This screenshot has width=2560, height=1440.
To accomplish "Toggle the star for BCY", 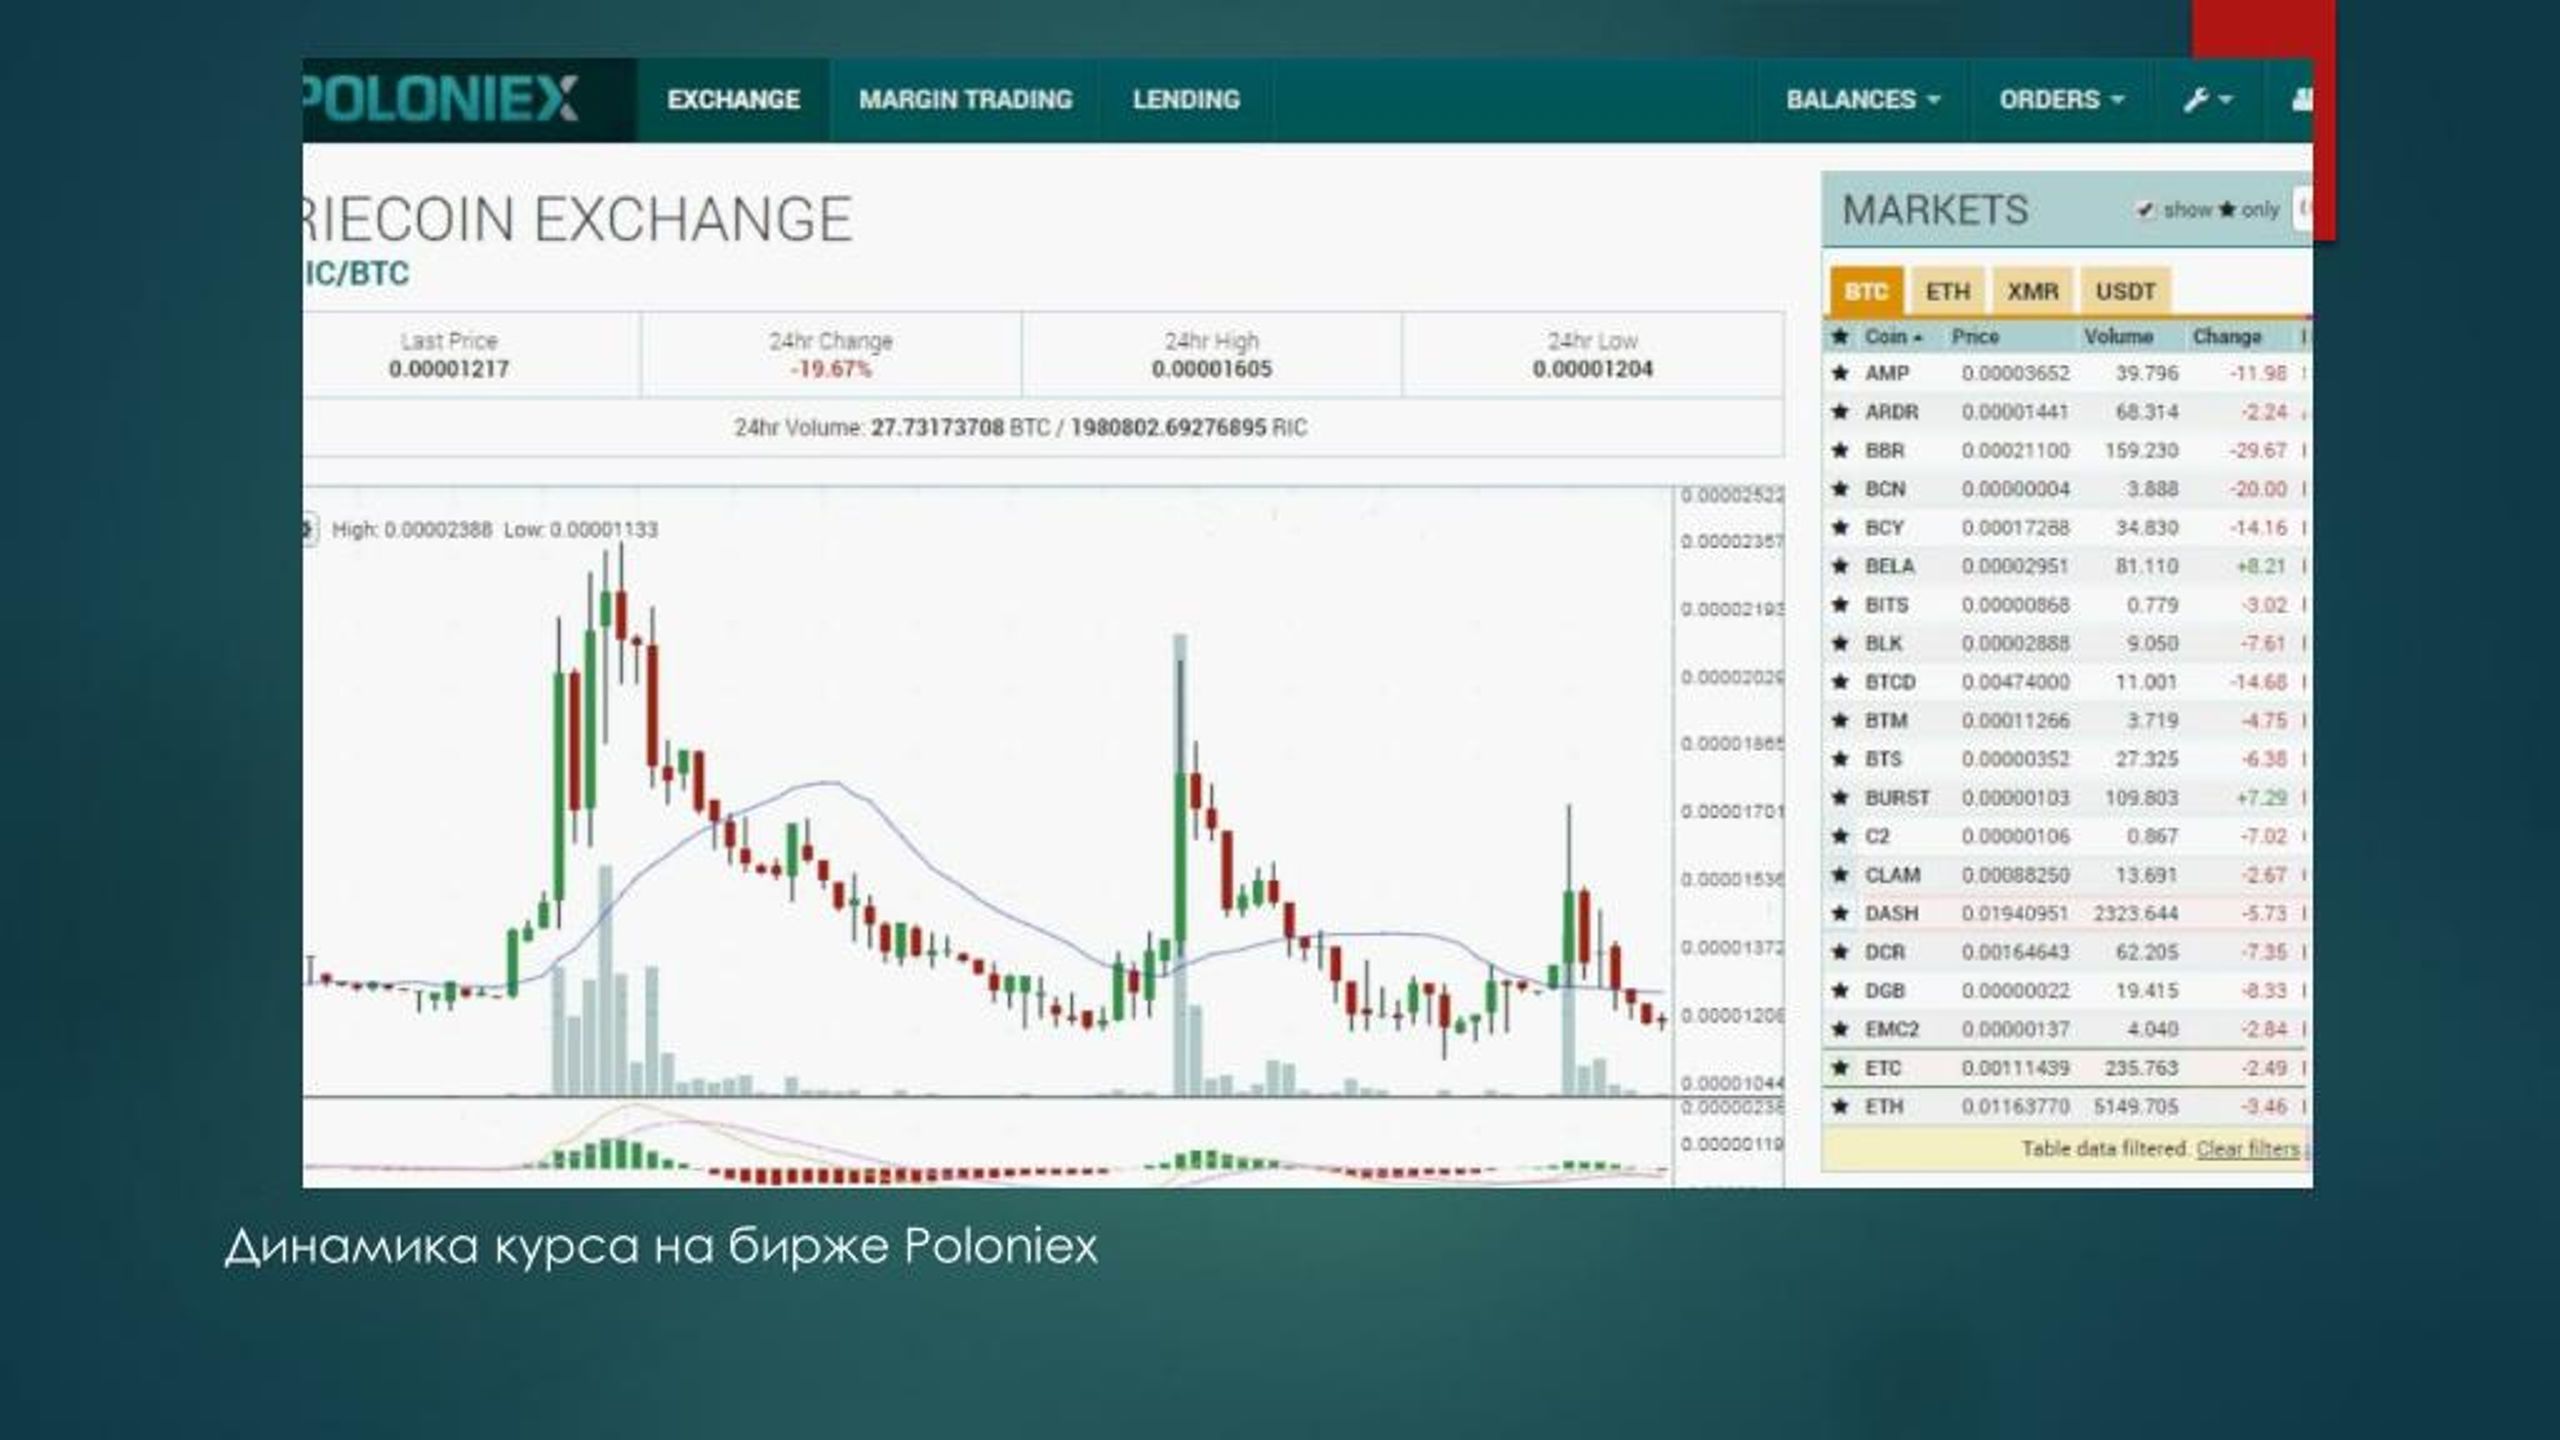I will [x=1840, y=528].
